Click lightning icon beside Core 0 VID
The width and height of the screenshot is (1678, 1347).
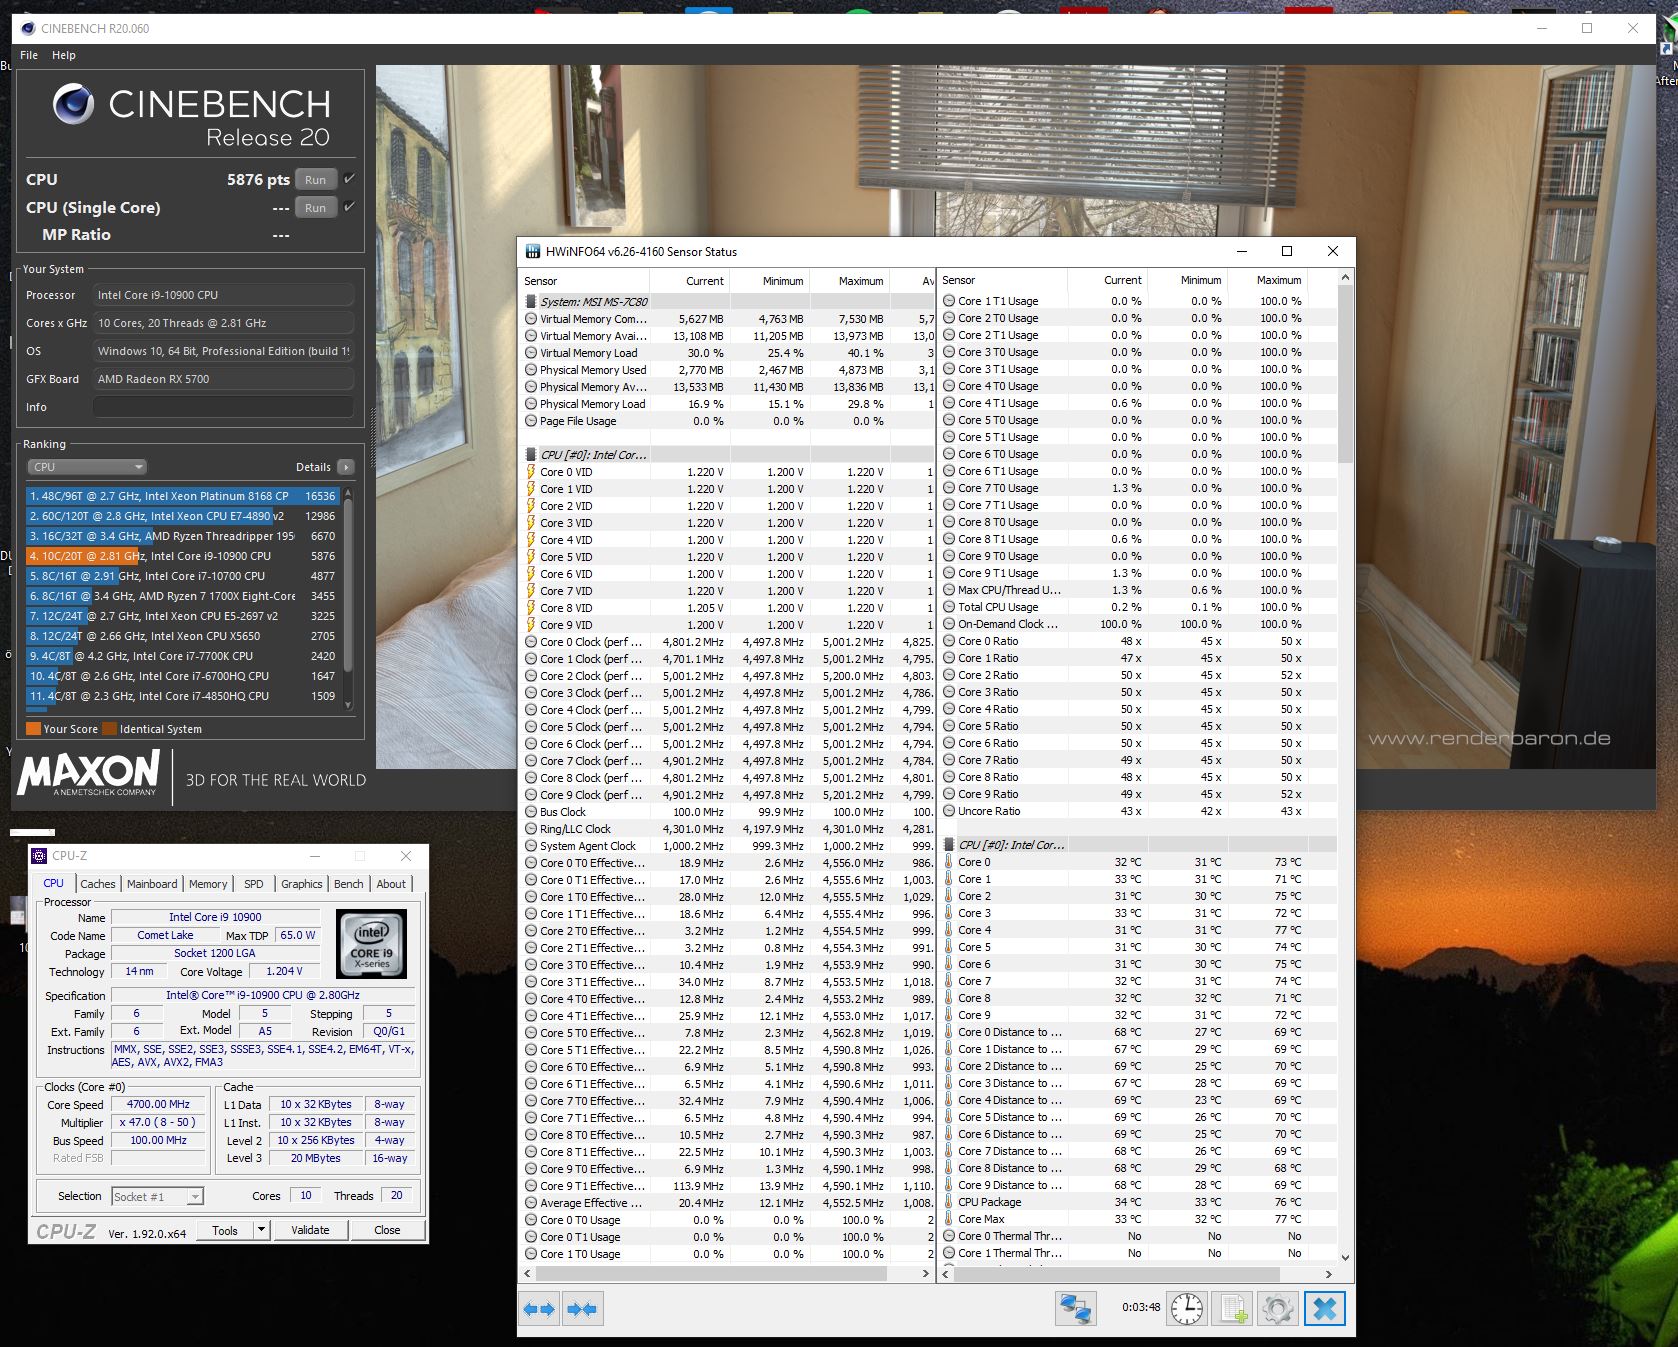coord(531,472)
